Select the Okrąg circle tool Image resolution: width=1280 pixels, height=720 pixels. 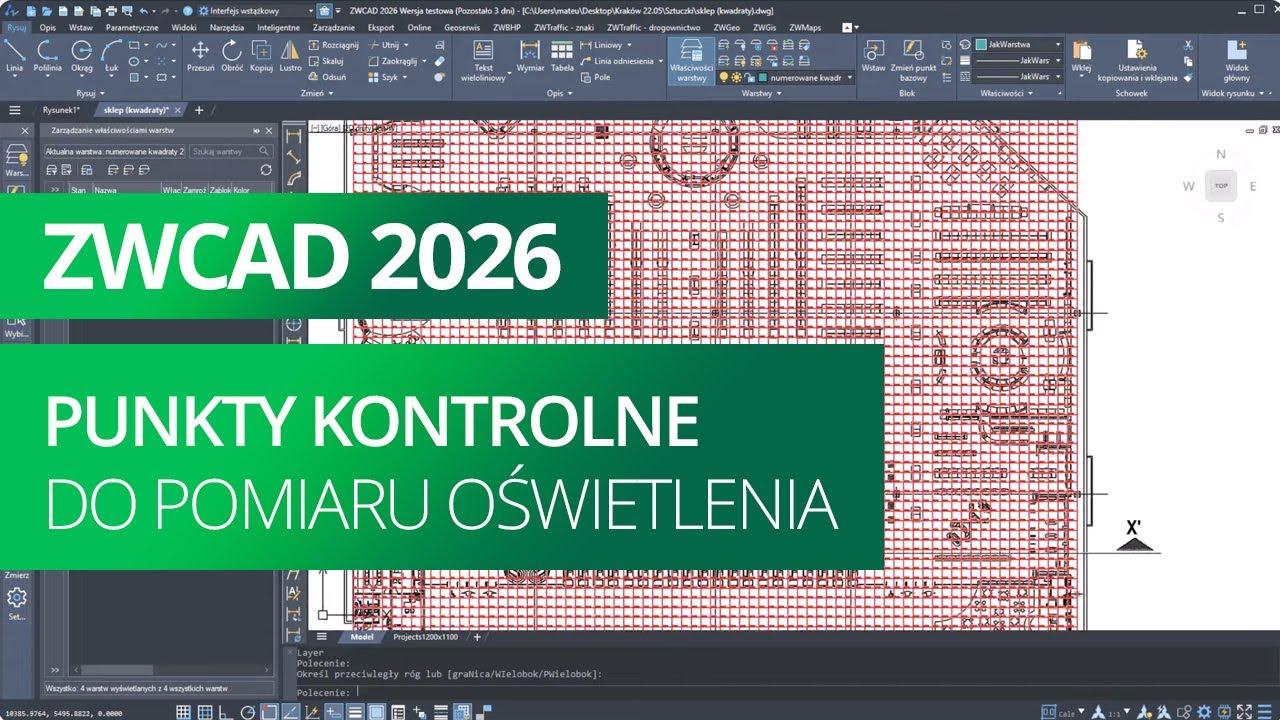tap(82, 56)
